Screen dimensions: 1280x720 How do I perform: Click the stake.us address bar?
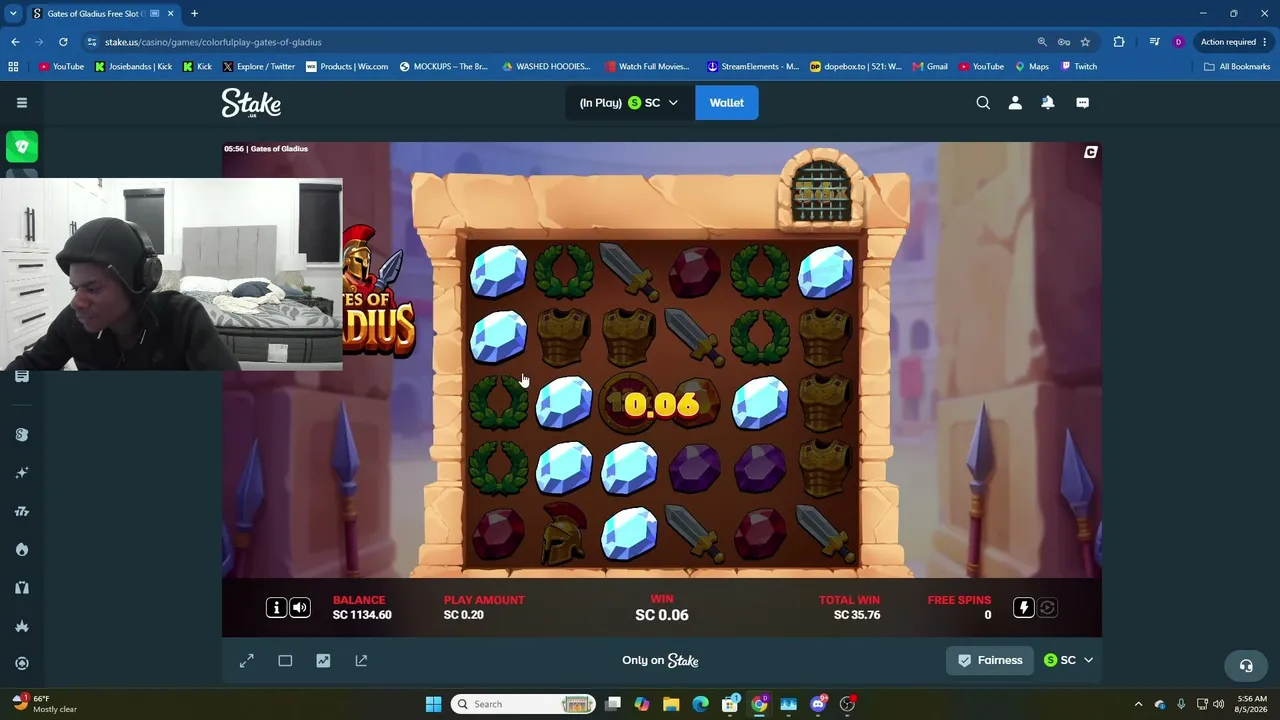tap(560, 42)
